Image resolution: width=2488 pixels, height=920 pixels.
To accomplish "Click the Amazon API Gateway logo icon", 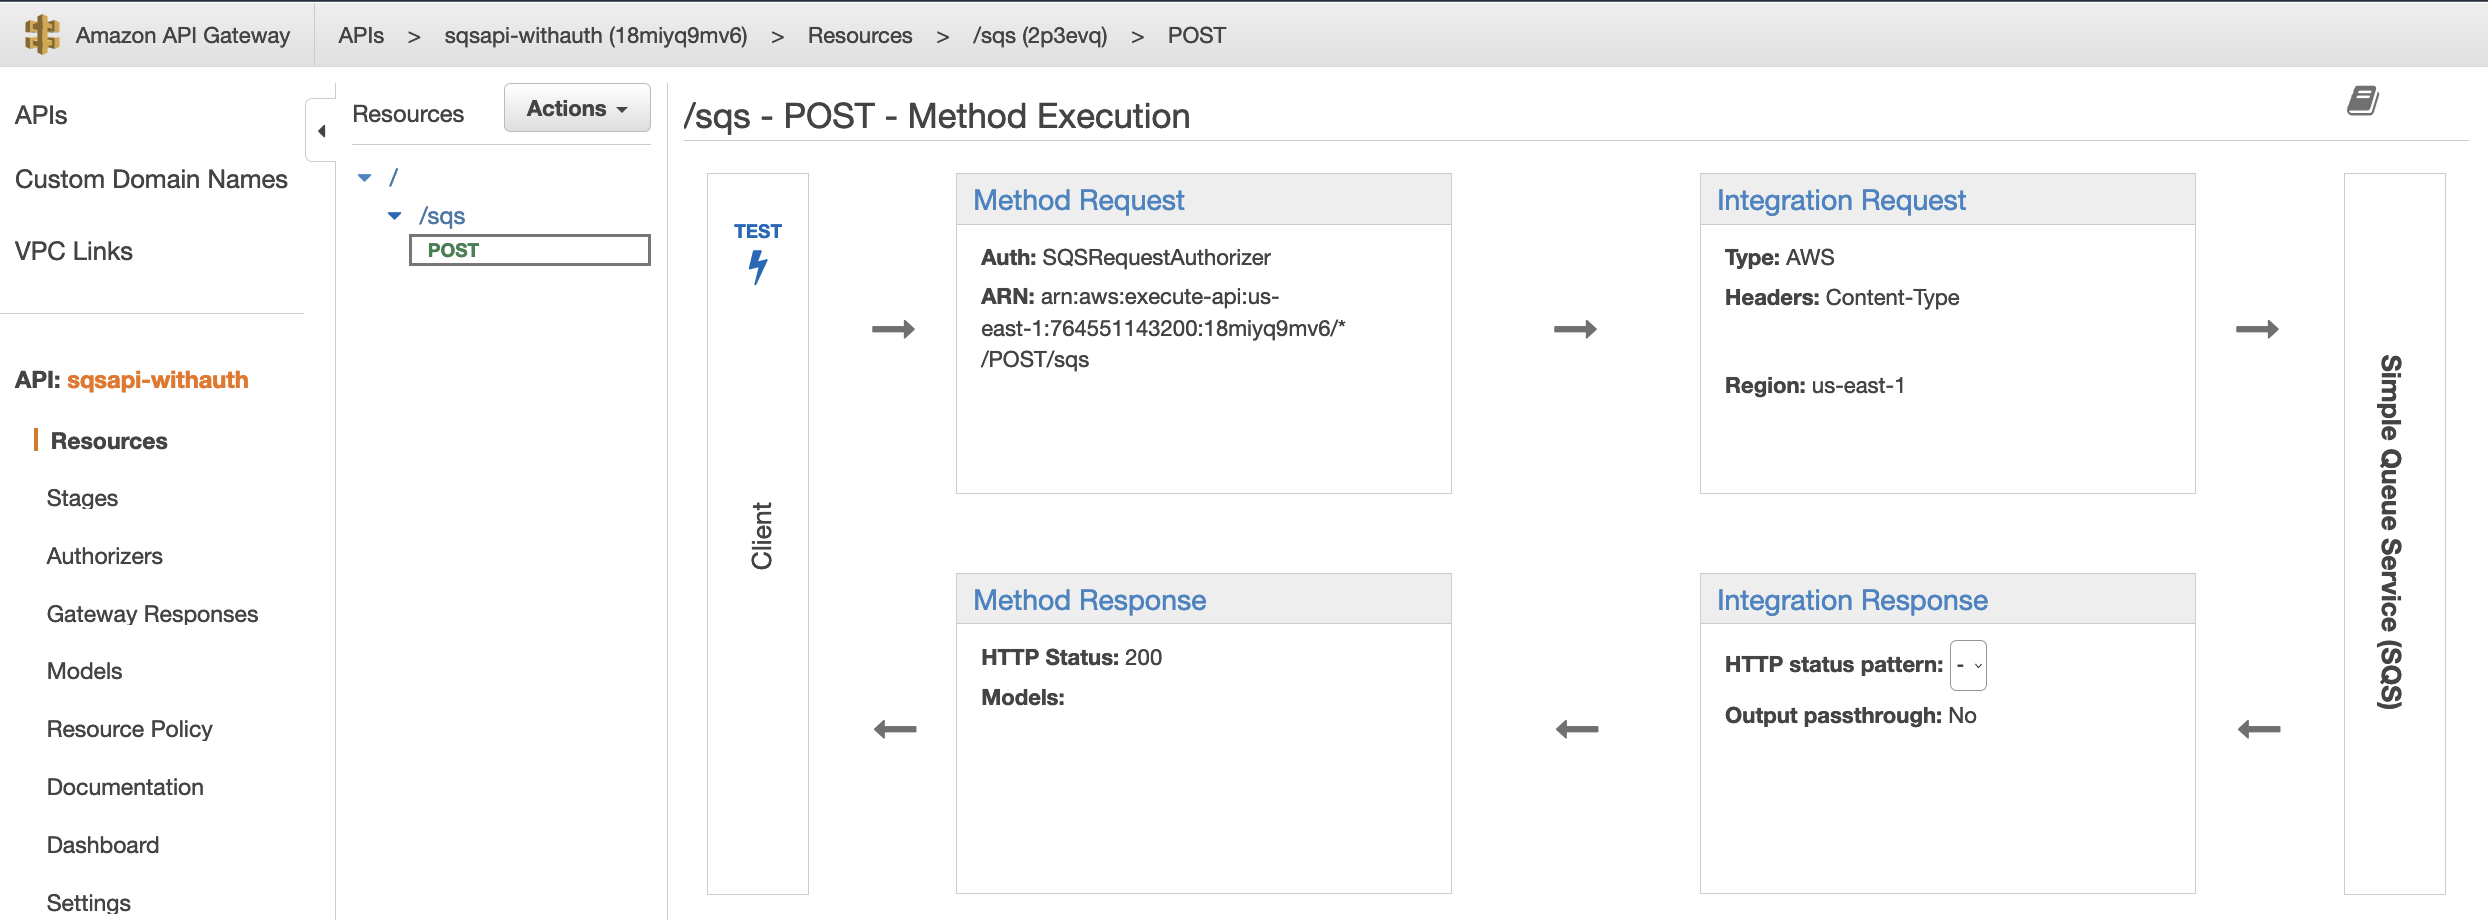I will (42, 35).
